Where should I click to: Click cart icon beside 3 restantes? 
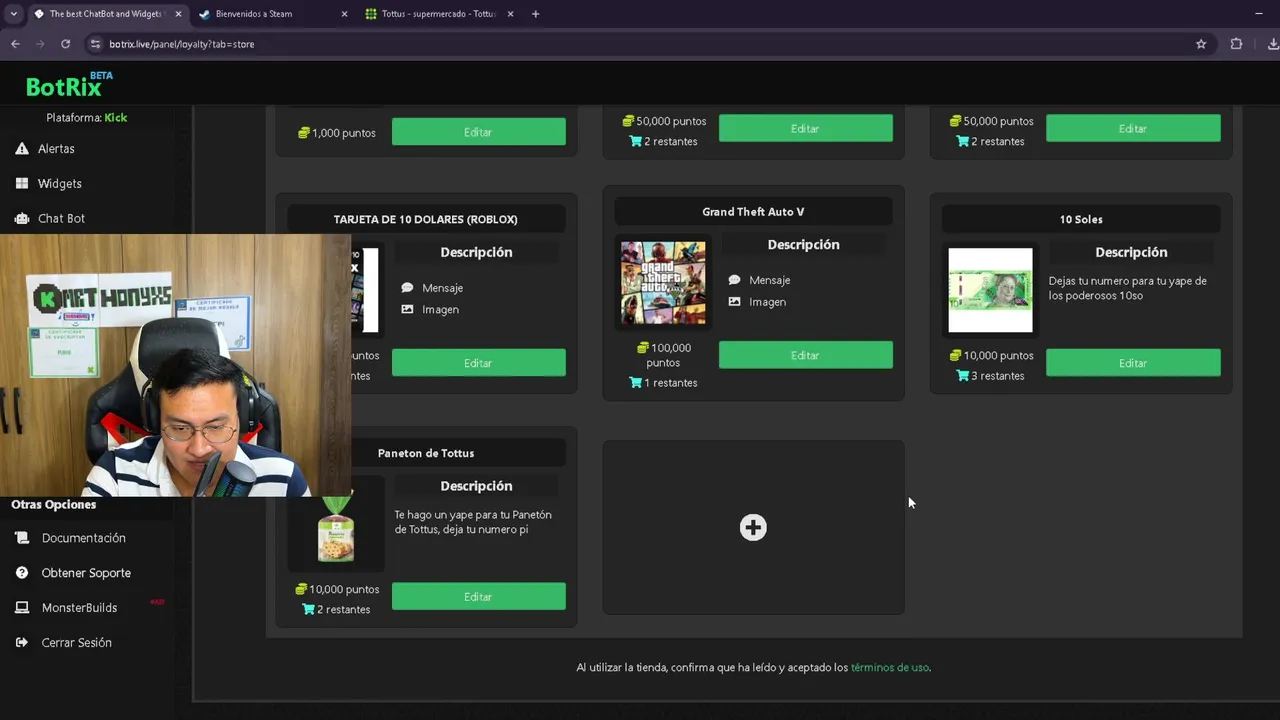coord(962,376)
